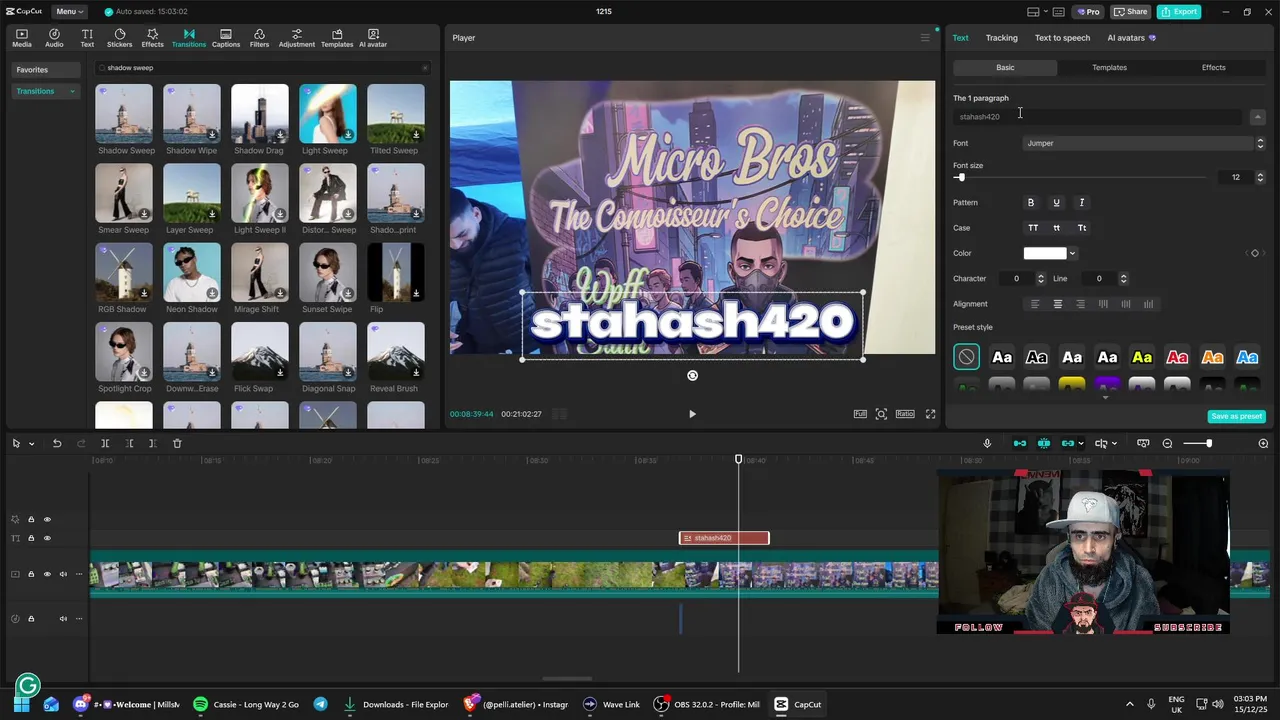Toggle visibility eye of text track
The height and width of the screenshot is (720, 1280).
coord(47,538)
